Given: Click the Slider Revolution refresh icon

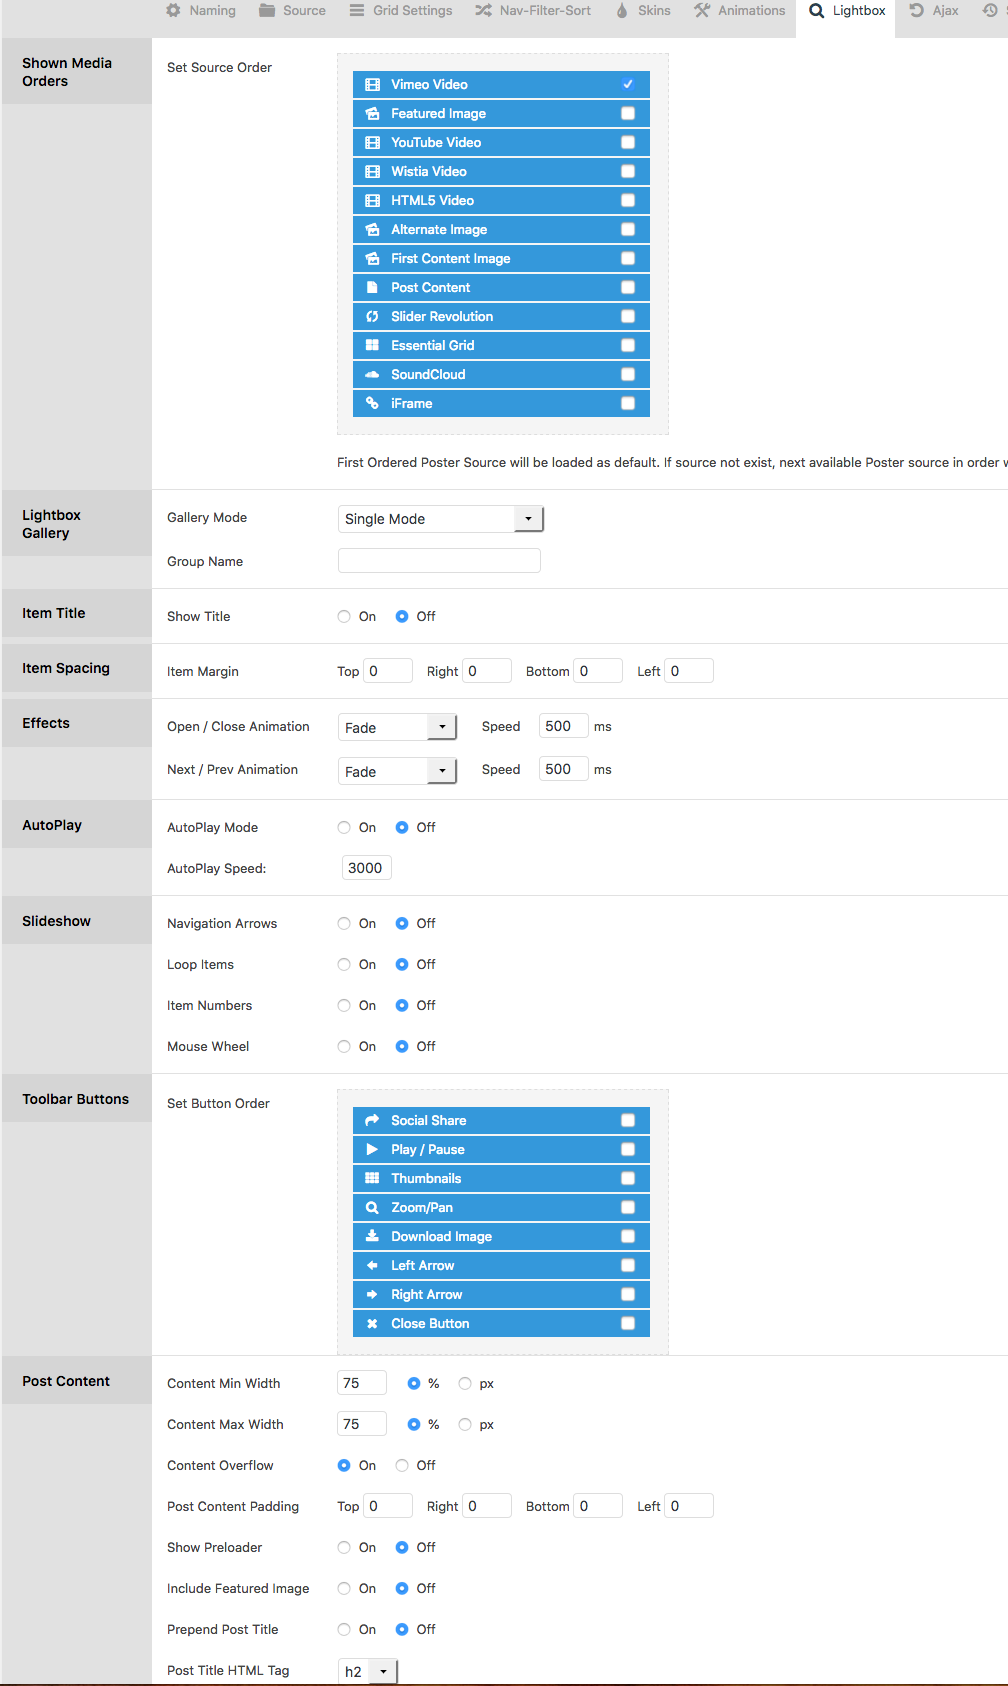Looking at the screenshot, I should (372, 317).
